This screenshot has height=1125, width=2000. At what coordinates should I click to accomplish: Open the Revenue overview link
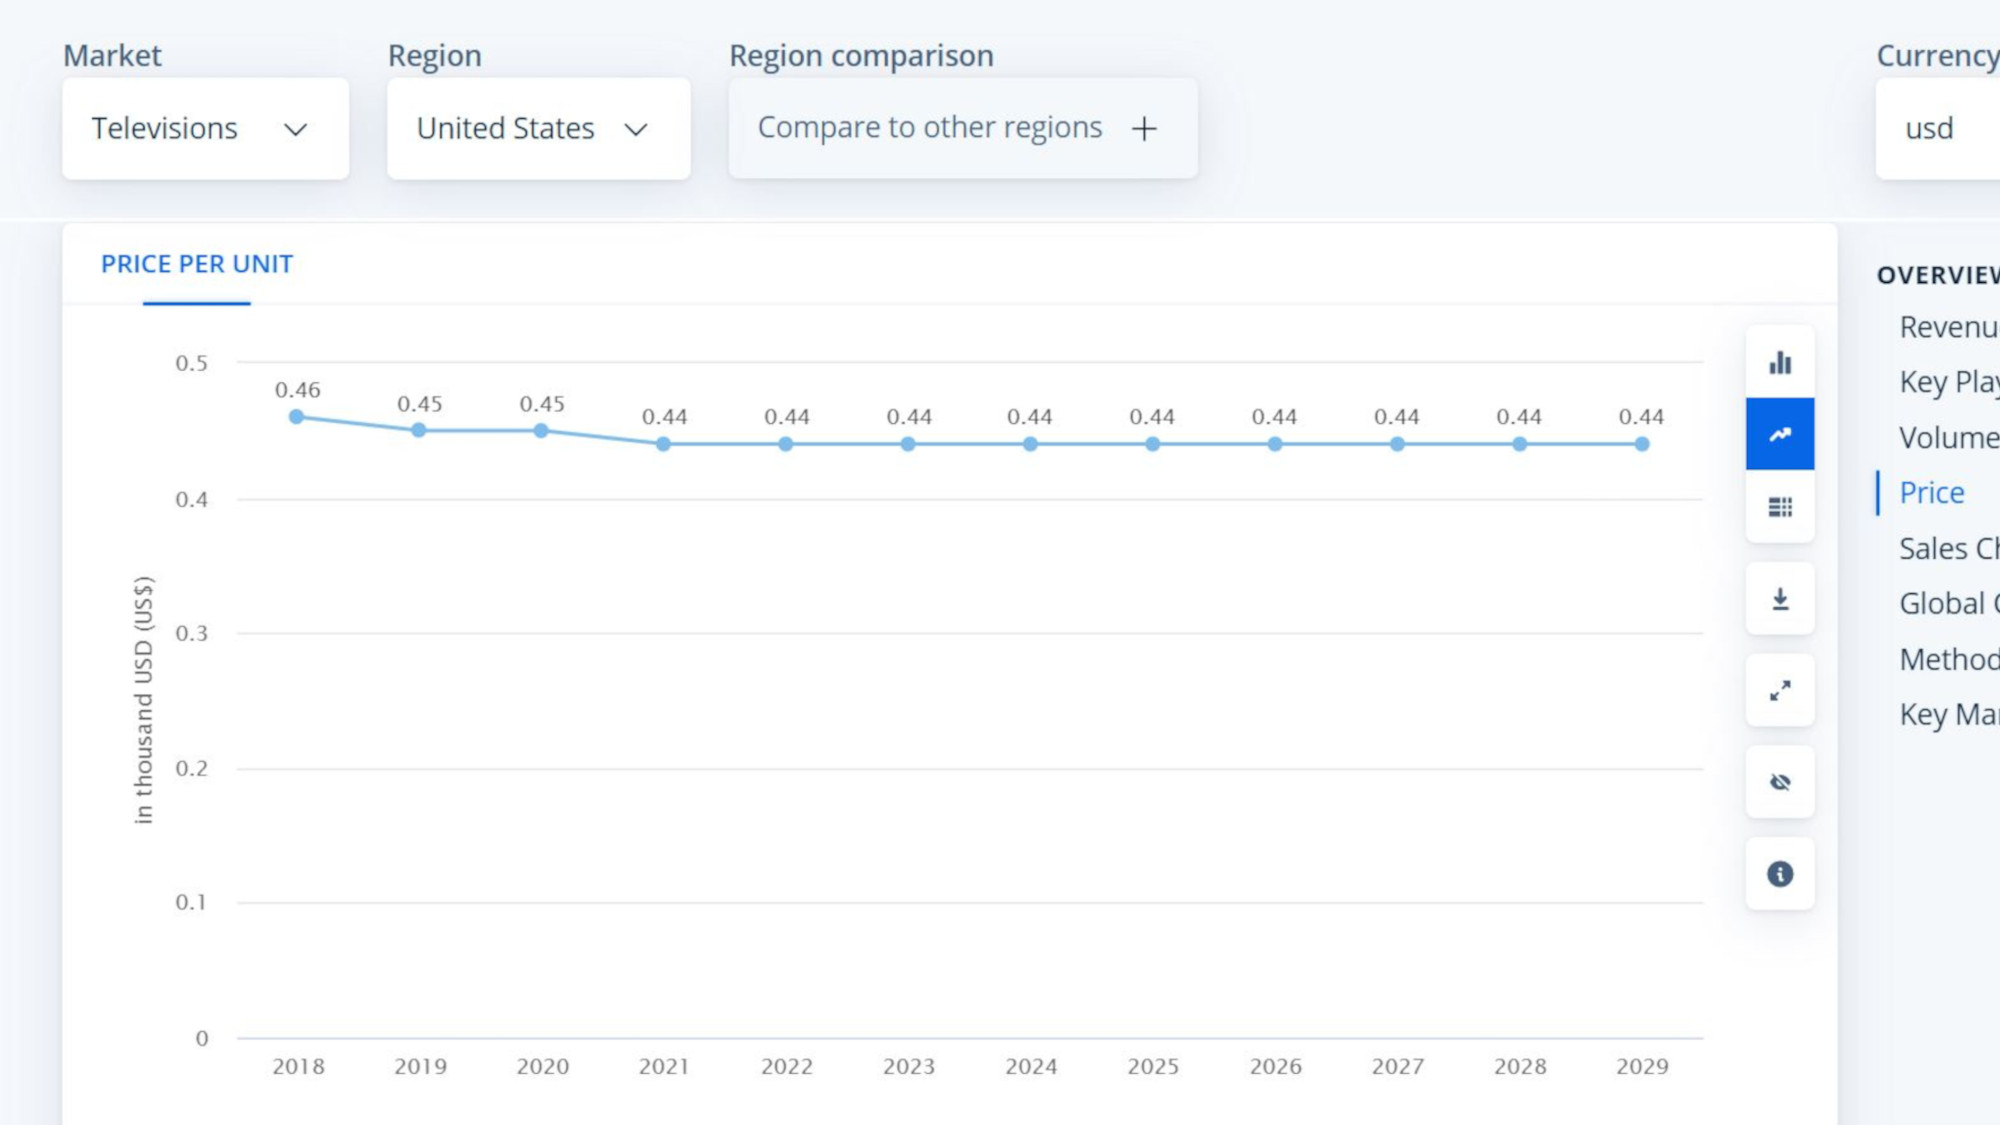[x=1947, y=327]
